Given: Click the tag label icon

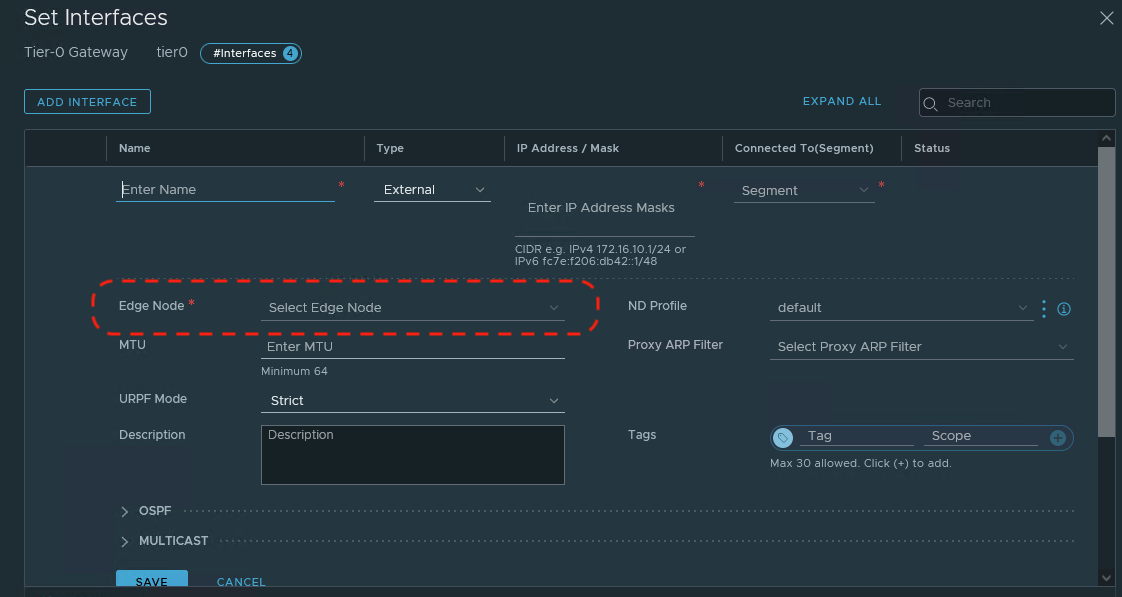Looking at the screenshot, I should (784, 438).
